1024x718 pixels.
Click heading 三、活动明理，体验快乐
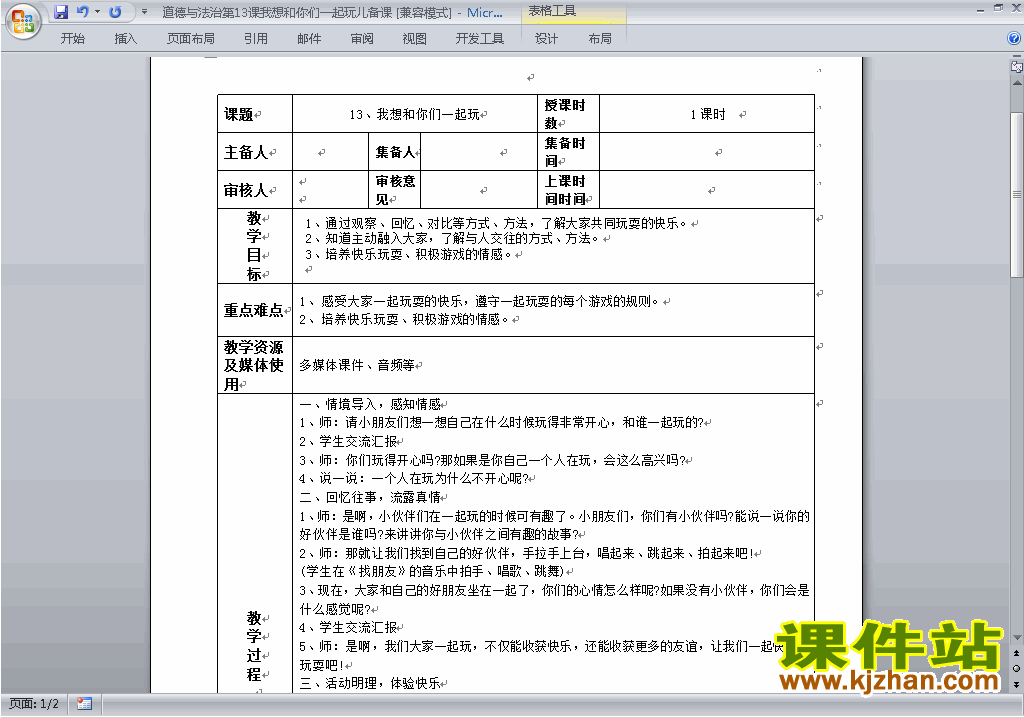coord(370,683)
